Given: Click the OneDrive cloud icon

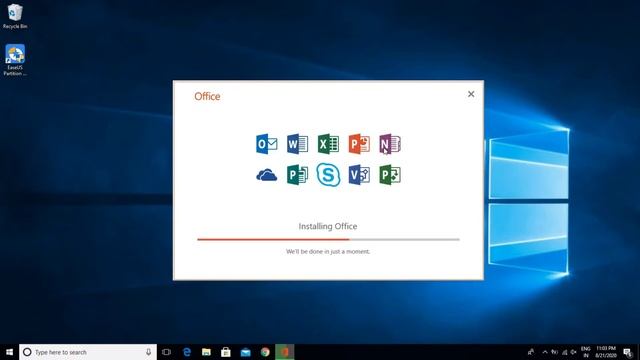Looking at the screenshot, I should click(x=267, y=175).
